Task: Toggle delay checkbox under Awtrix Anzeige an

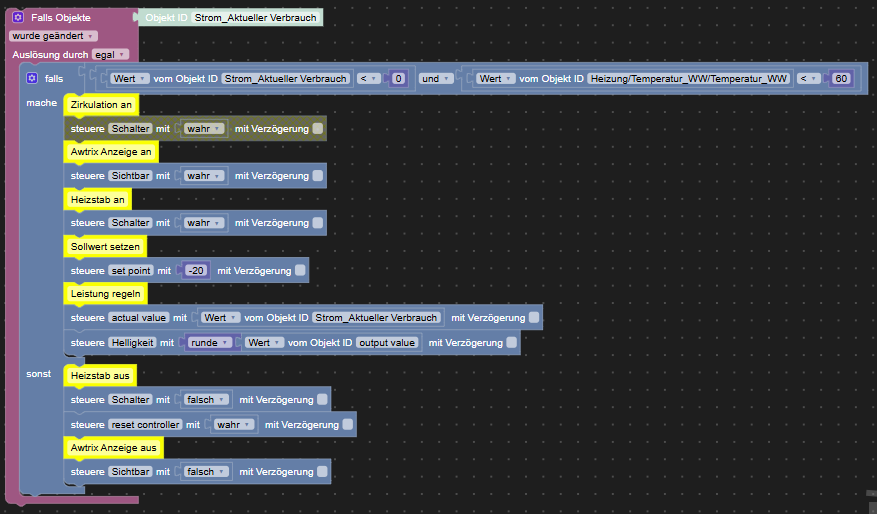Action: [x=318, y=176]
